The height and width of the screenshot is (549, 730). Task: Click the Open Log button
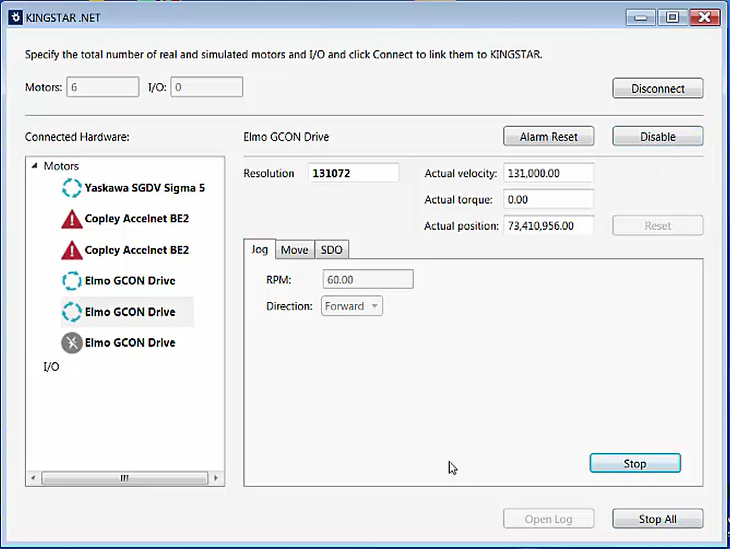548,519
